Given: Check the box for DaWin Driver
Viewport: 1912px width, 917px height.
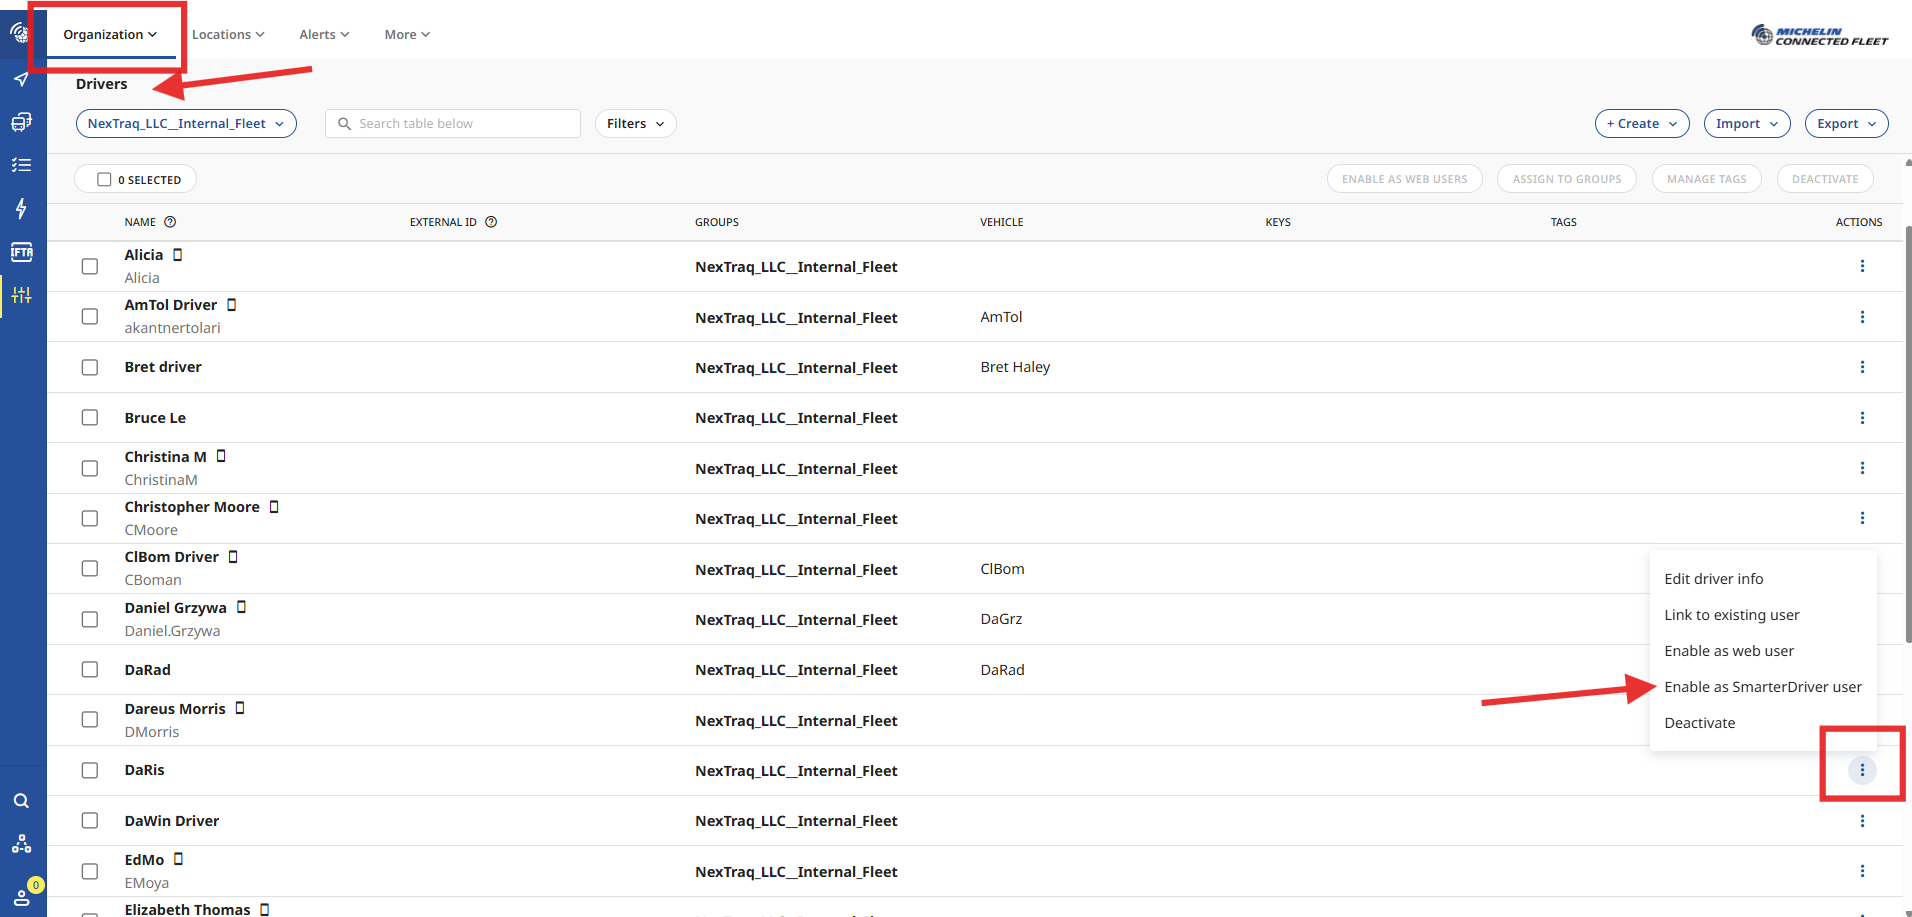Looking at the screenshot, I should click(90, 821).
